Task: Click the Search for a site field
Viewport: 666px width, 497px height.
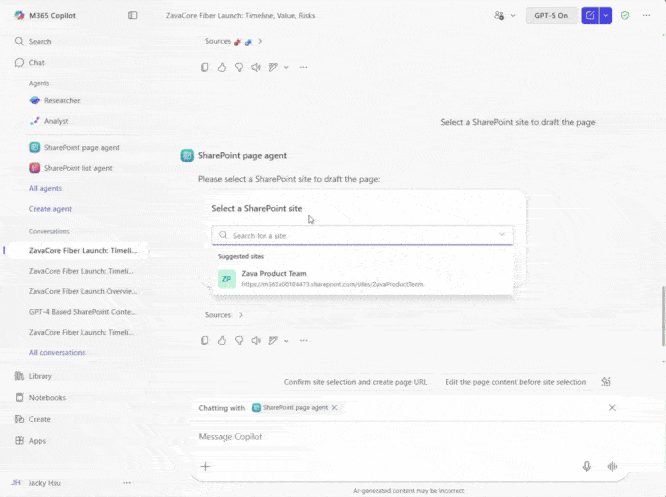Action: [x=362, y=235]
